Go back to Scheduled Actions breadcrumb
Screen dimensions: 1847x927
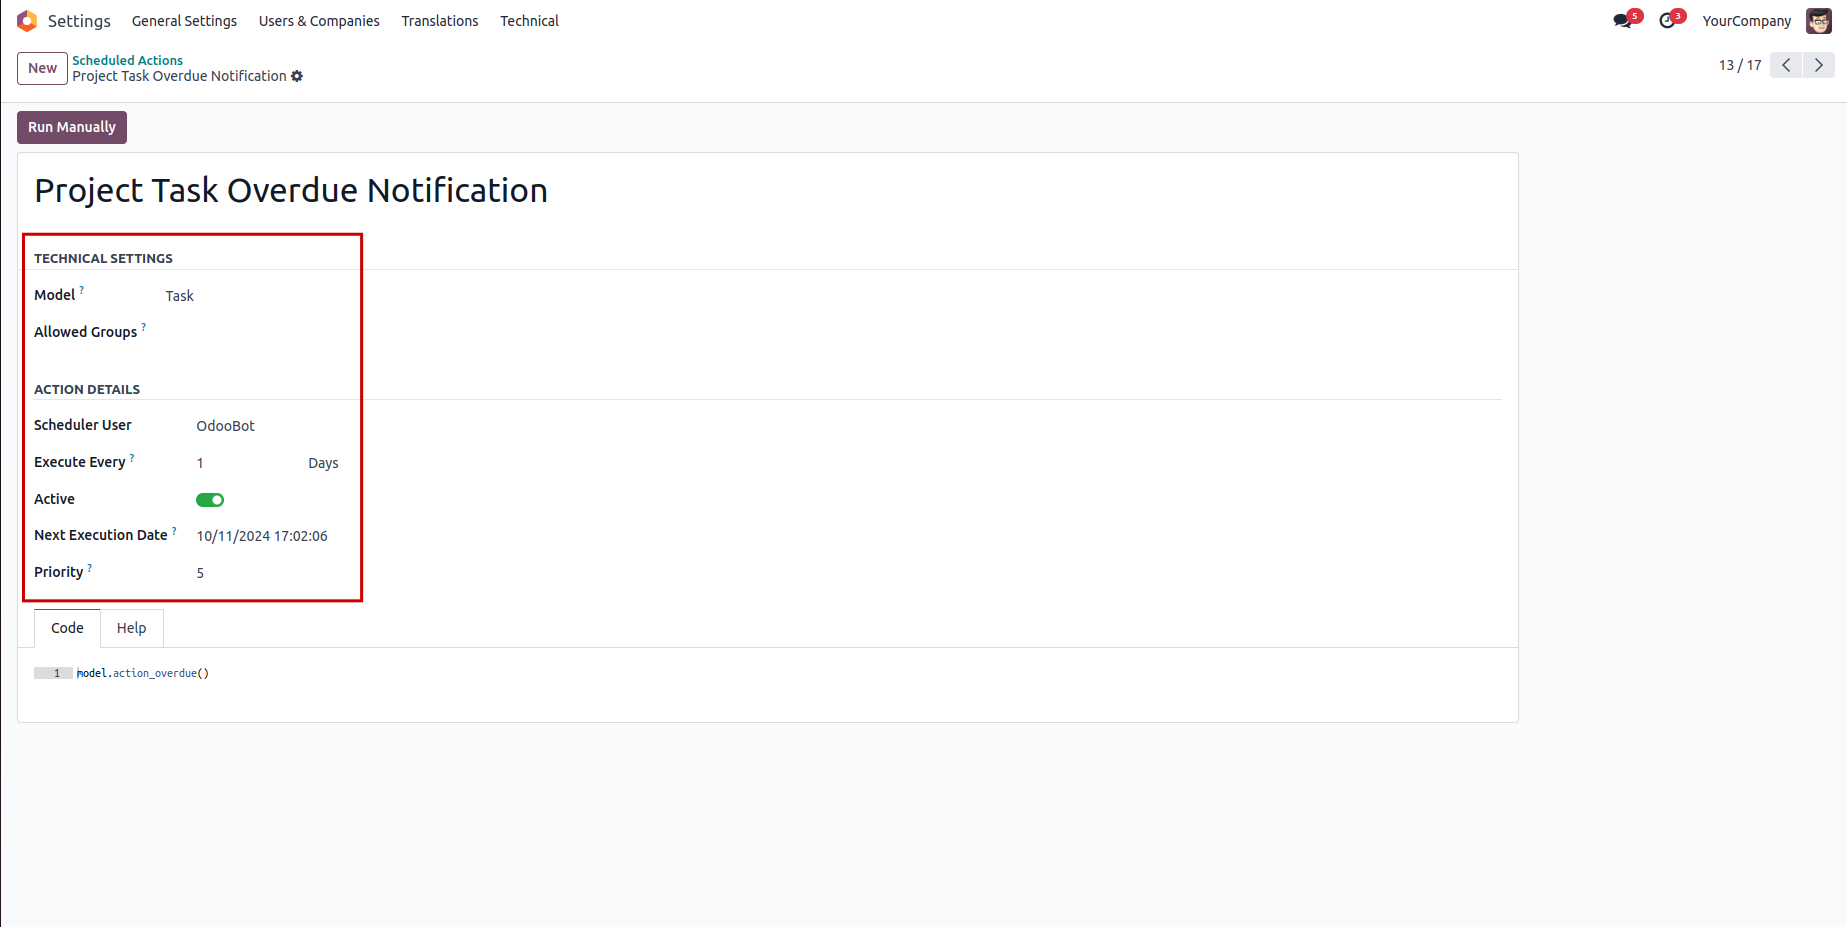point(127,60)
